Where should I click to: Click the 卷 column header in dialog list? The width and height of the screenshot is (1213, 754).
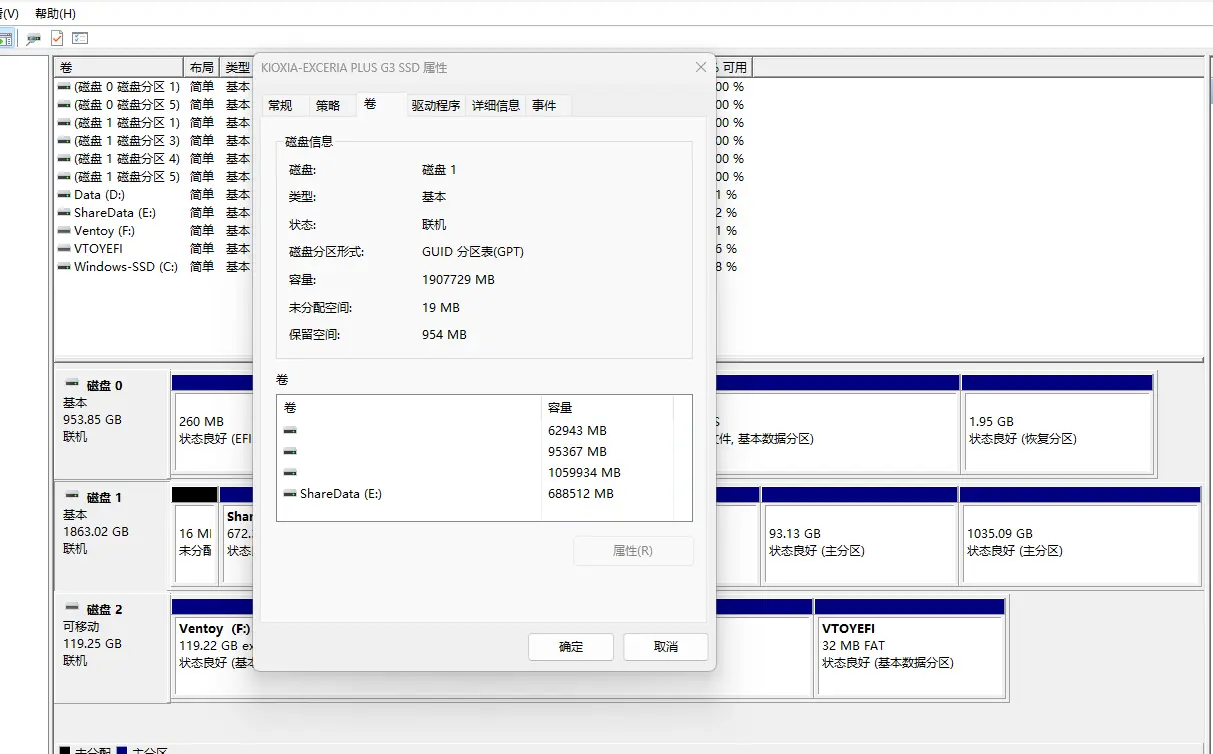pos(409,408)
